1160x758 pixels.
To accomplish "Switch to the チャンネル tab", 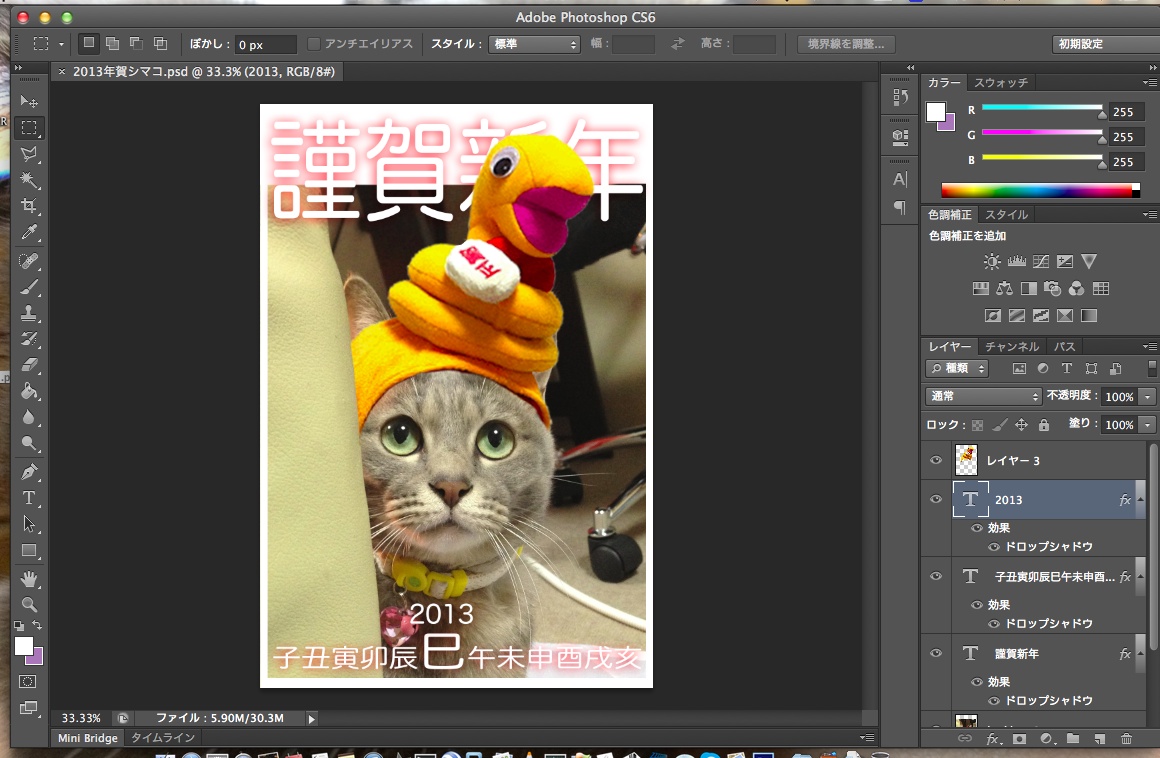I will [x=1012, y=347].
